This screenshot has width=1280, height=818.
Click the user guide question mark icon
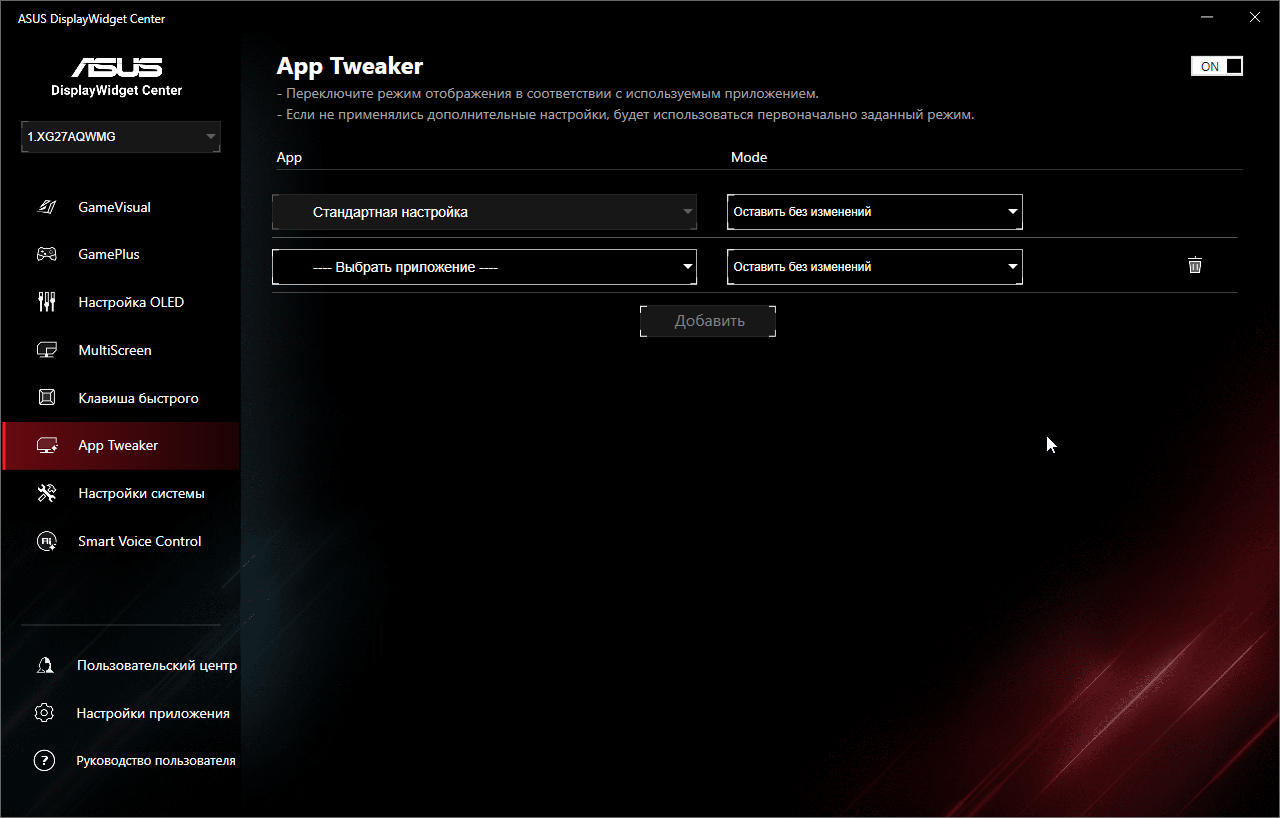click(44, 760)
